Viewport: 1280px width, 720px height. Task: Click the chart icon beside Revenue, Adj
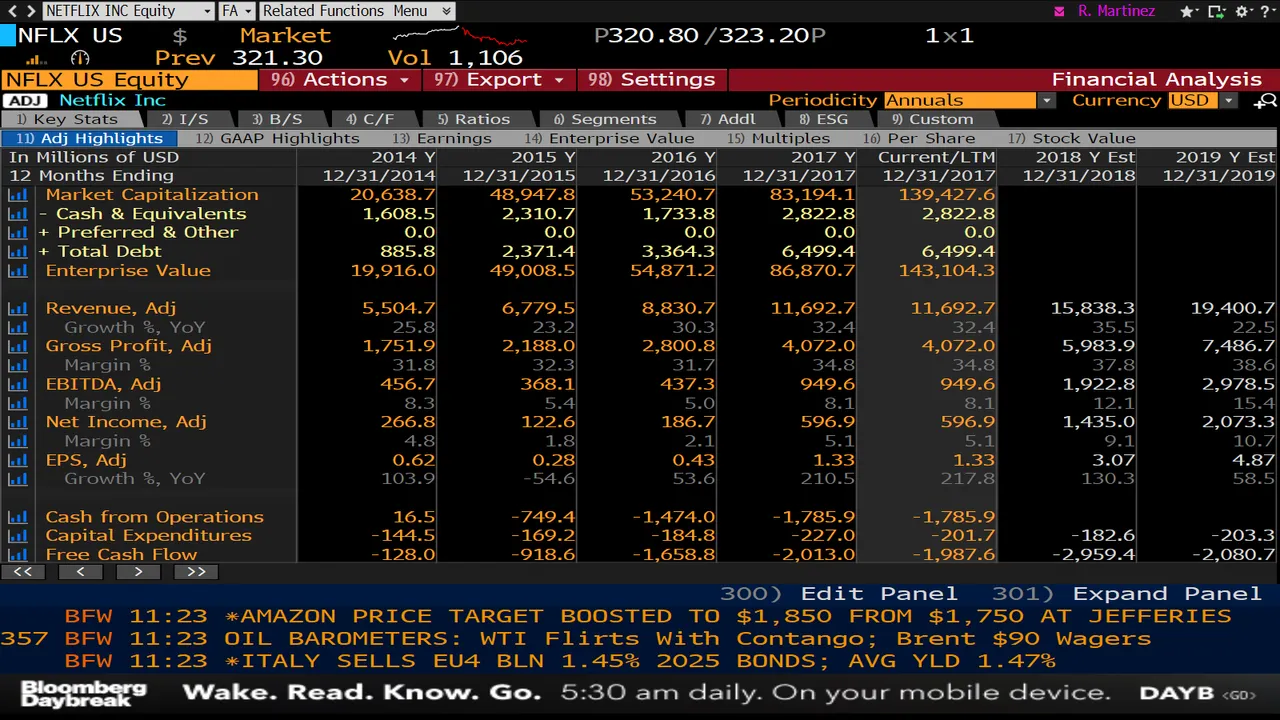pos(17,309)
